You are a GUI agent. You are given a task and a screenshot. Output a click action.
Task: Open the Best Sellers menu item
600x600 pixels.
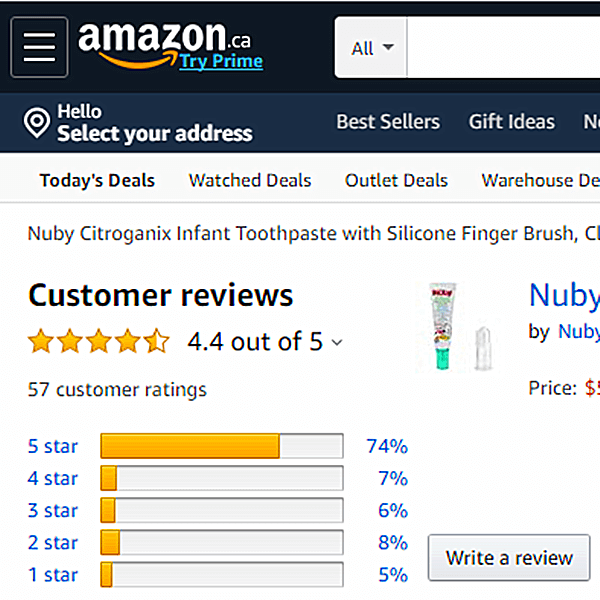tap(388, 122)
